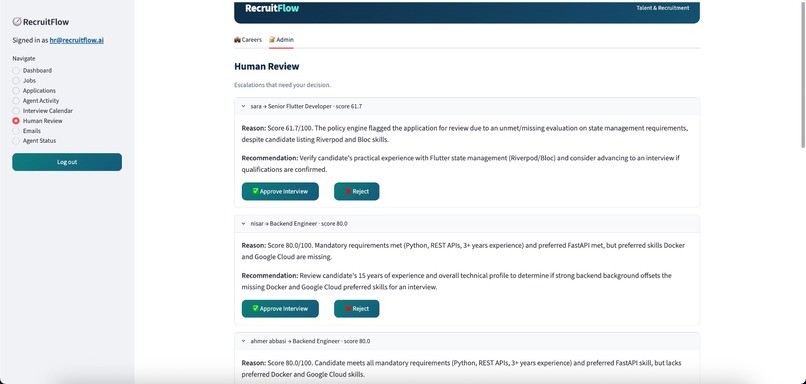This screenshot has width=806, height=384.
Task: Select the Human Review radio option
Action: pos(37,121)
